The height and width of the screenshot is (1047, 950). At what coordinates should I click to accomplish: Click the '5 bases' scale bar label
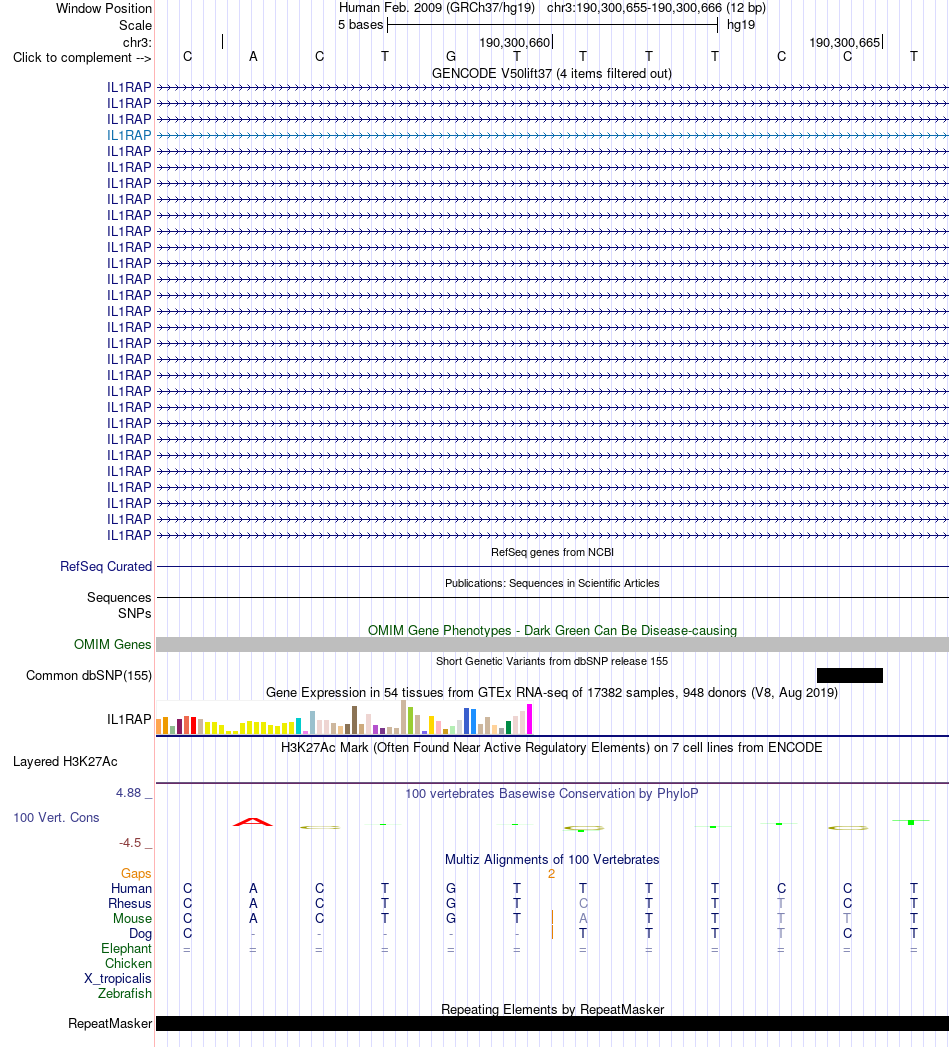point(361,25)
